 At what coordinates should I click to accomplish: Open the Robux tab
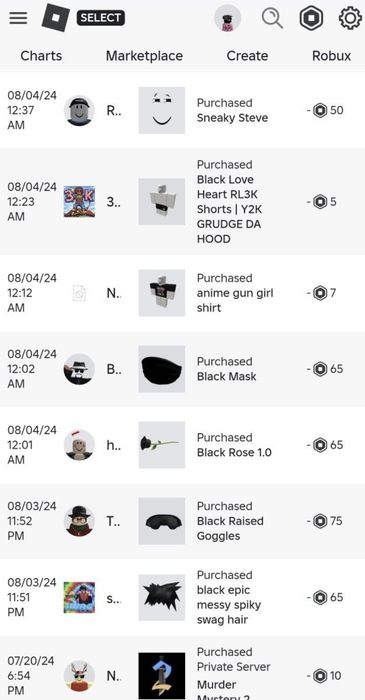[x=331, y=56]
